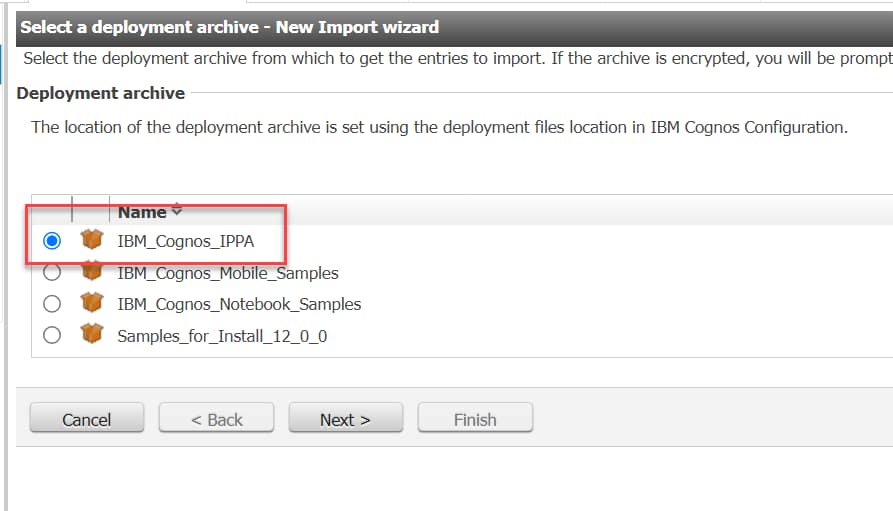Screen dimensions: 893x511
Task: Toggle the sort arrow beside Name
Action: 177,211
